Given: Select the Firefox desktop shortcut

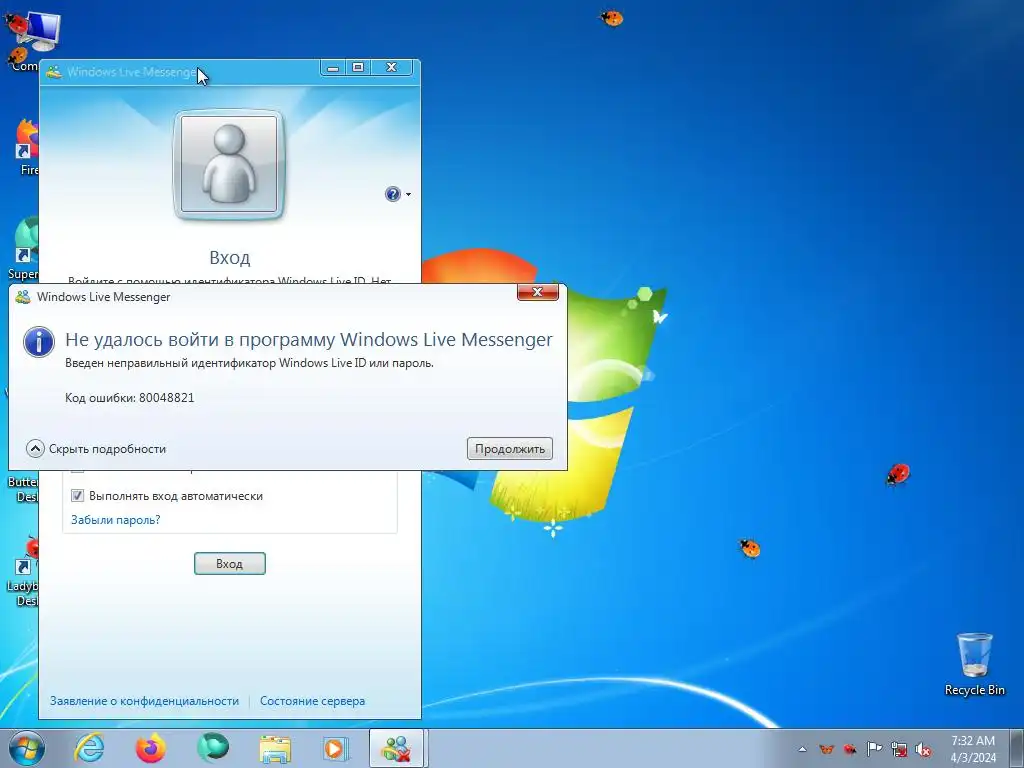Looking at the screenshot, I should (26, 148).
